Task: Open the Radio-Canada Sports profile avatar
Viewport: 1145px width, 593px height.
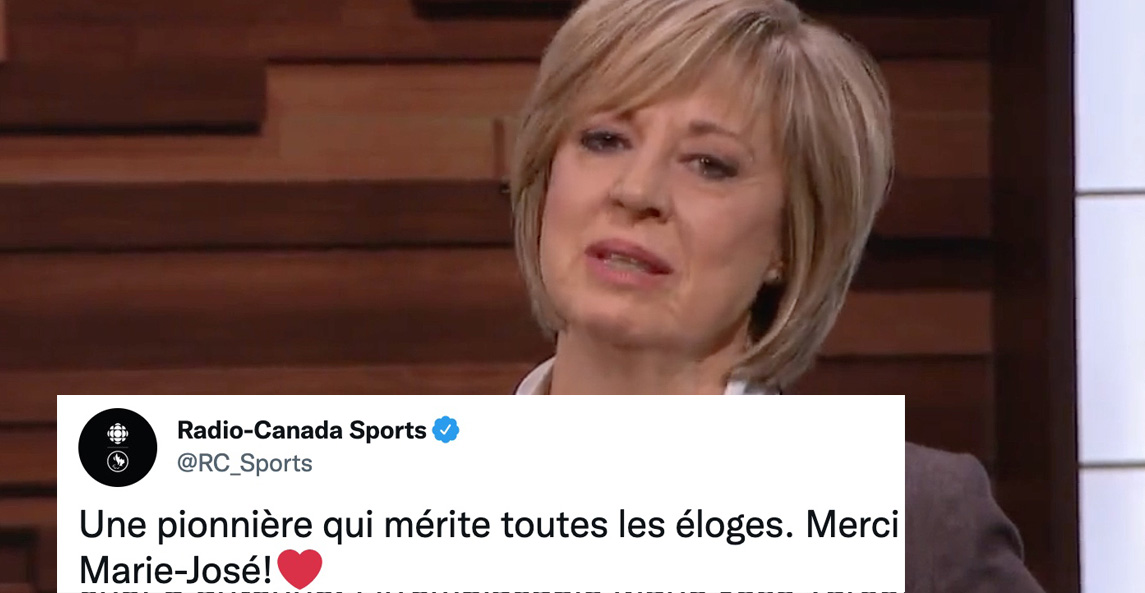Action: (118, 448)
